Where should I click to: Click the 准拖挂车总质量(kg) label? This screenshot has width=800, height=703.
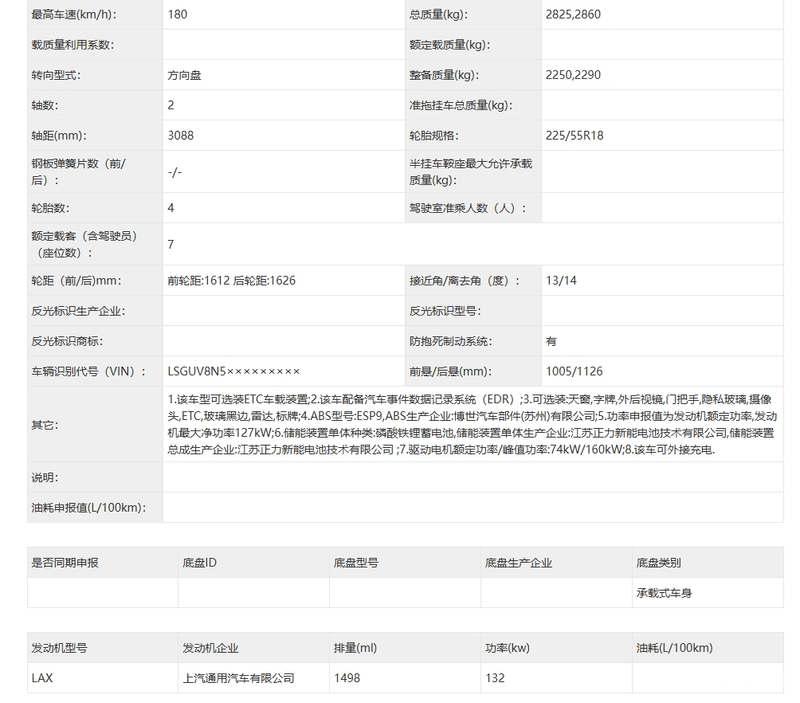[461, 105]
